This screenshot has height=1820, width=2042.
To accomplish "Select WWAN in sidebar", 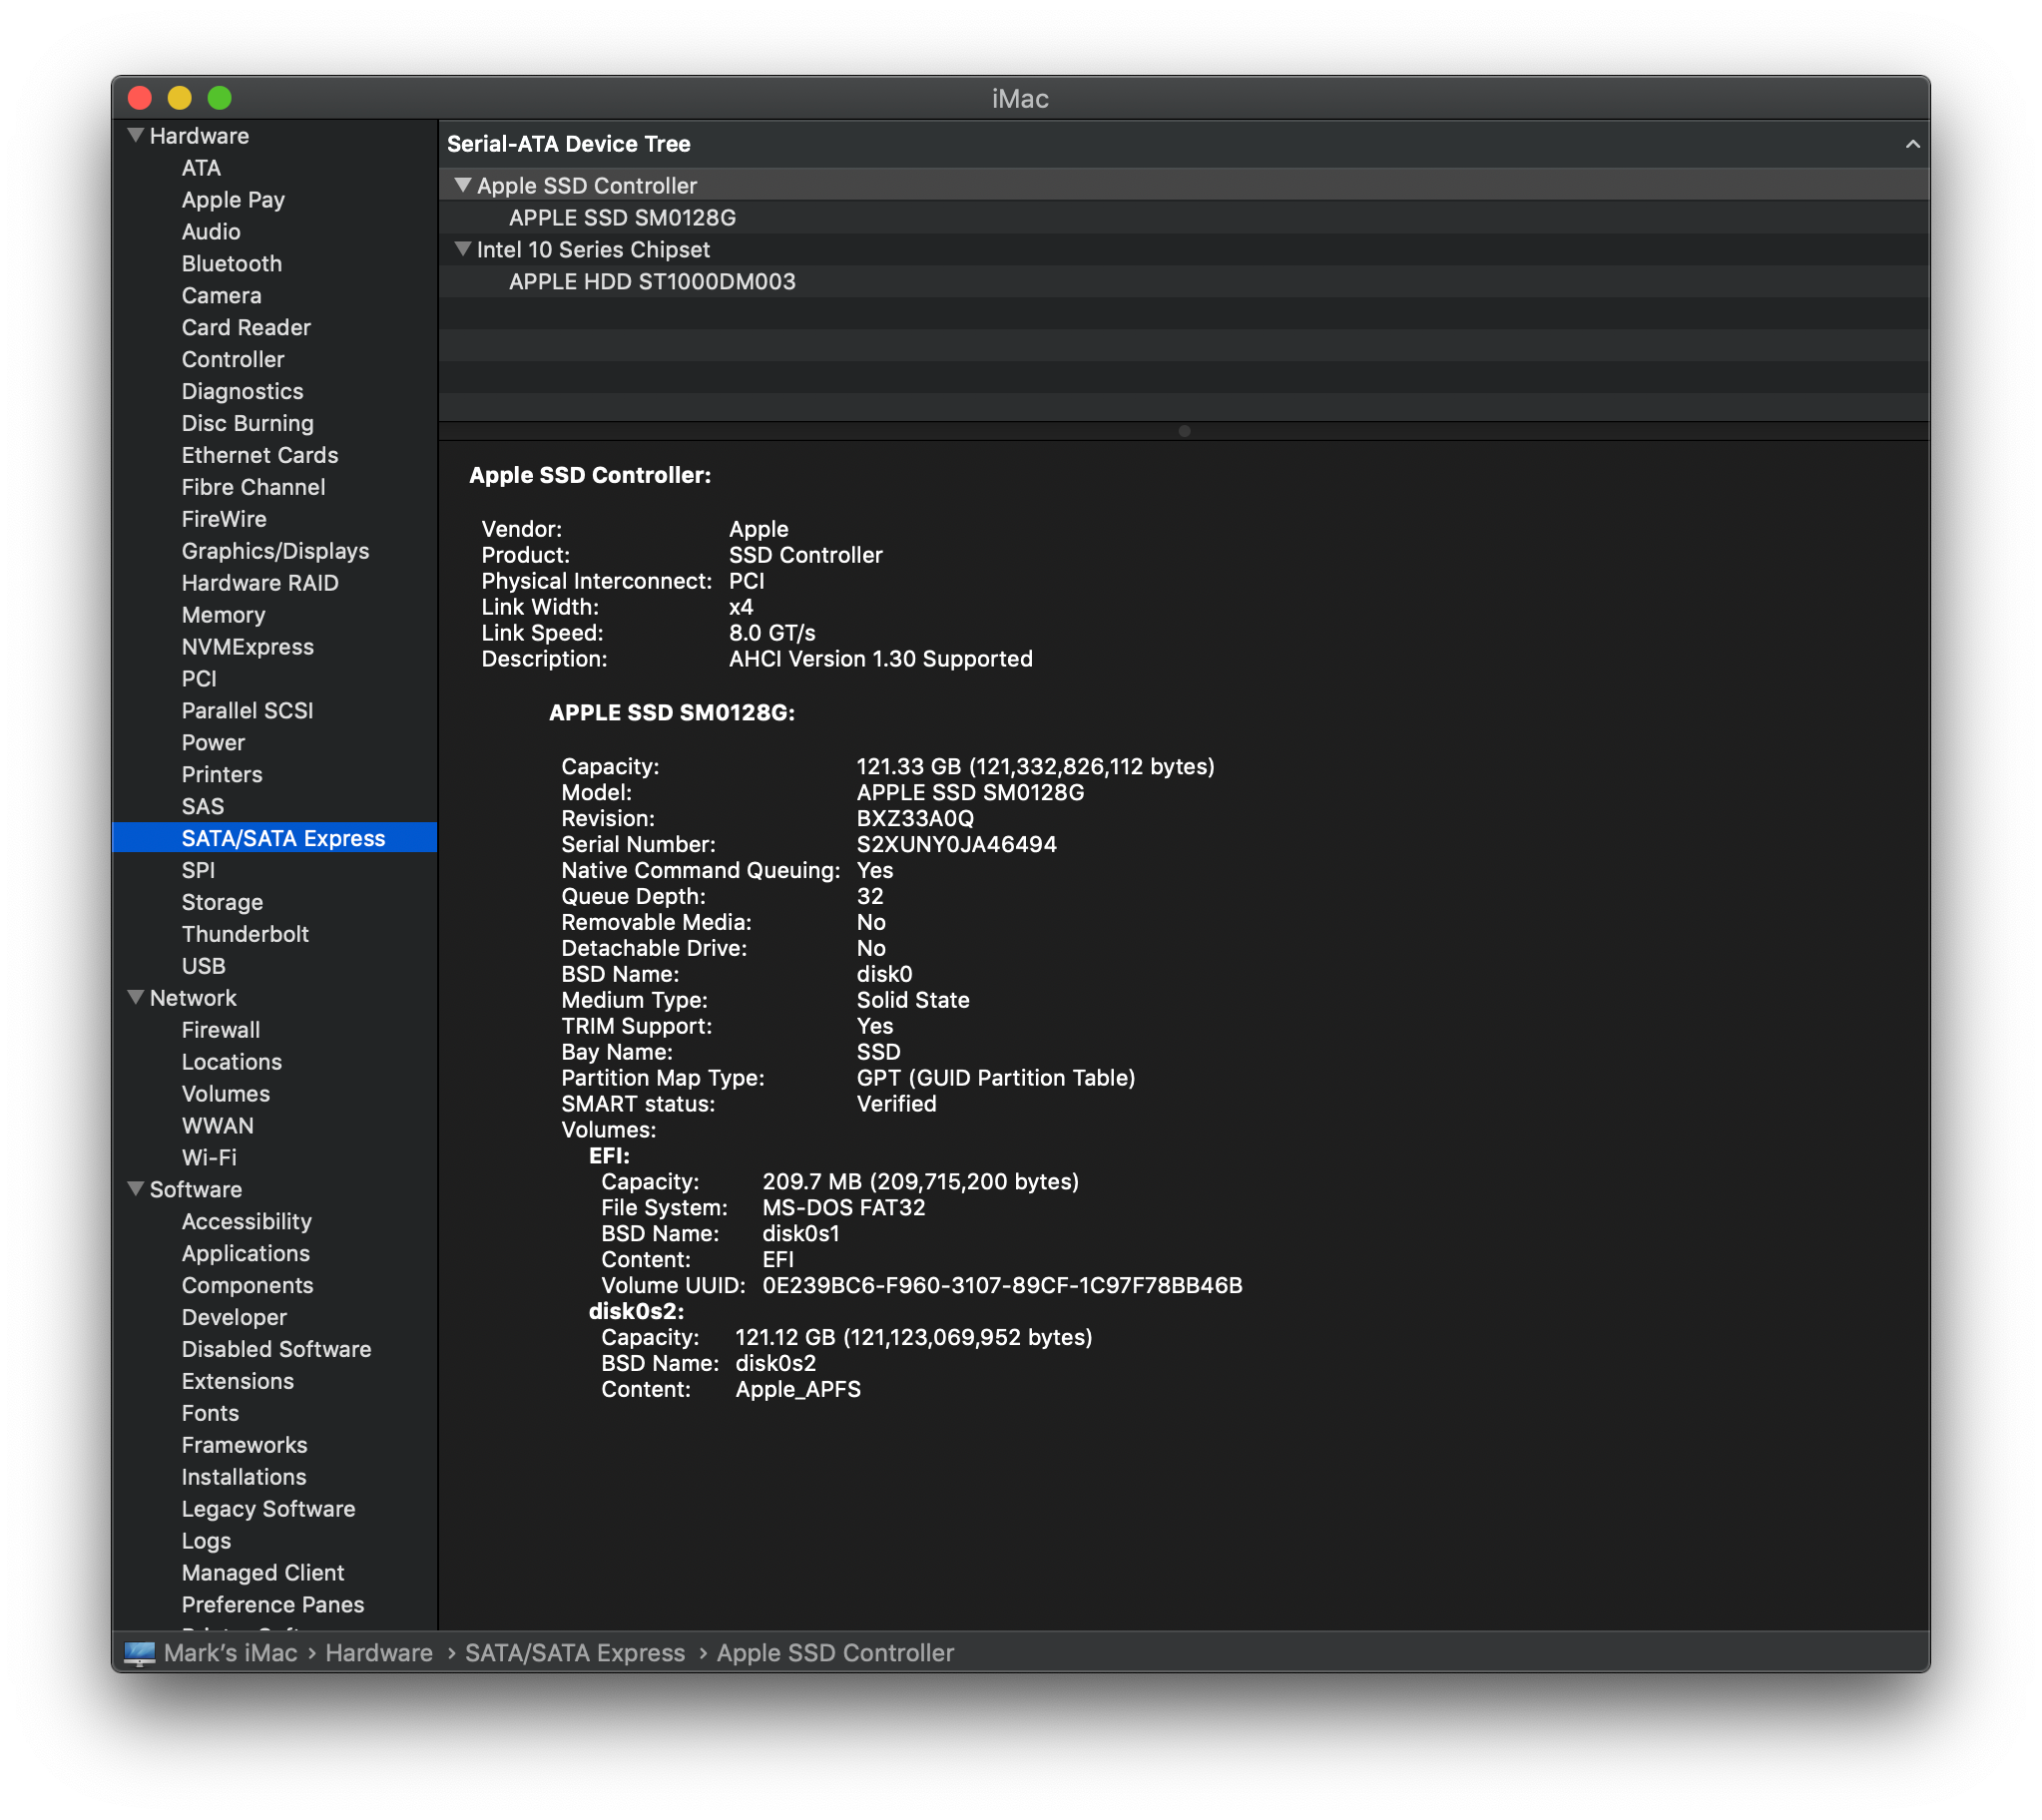I will pyautogui.click(x=217, y=1127).
